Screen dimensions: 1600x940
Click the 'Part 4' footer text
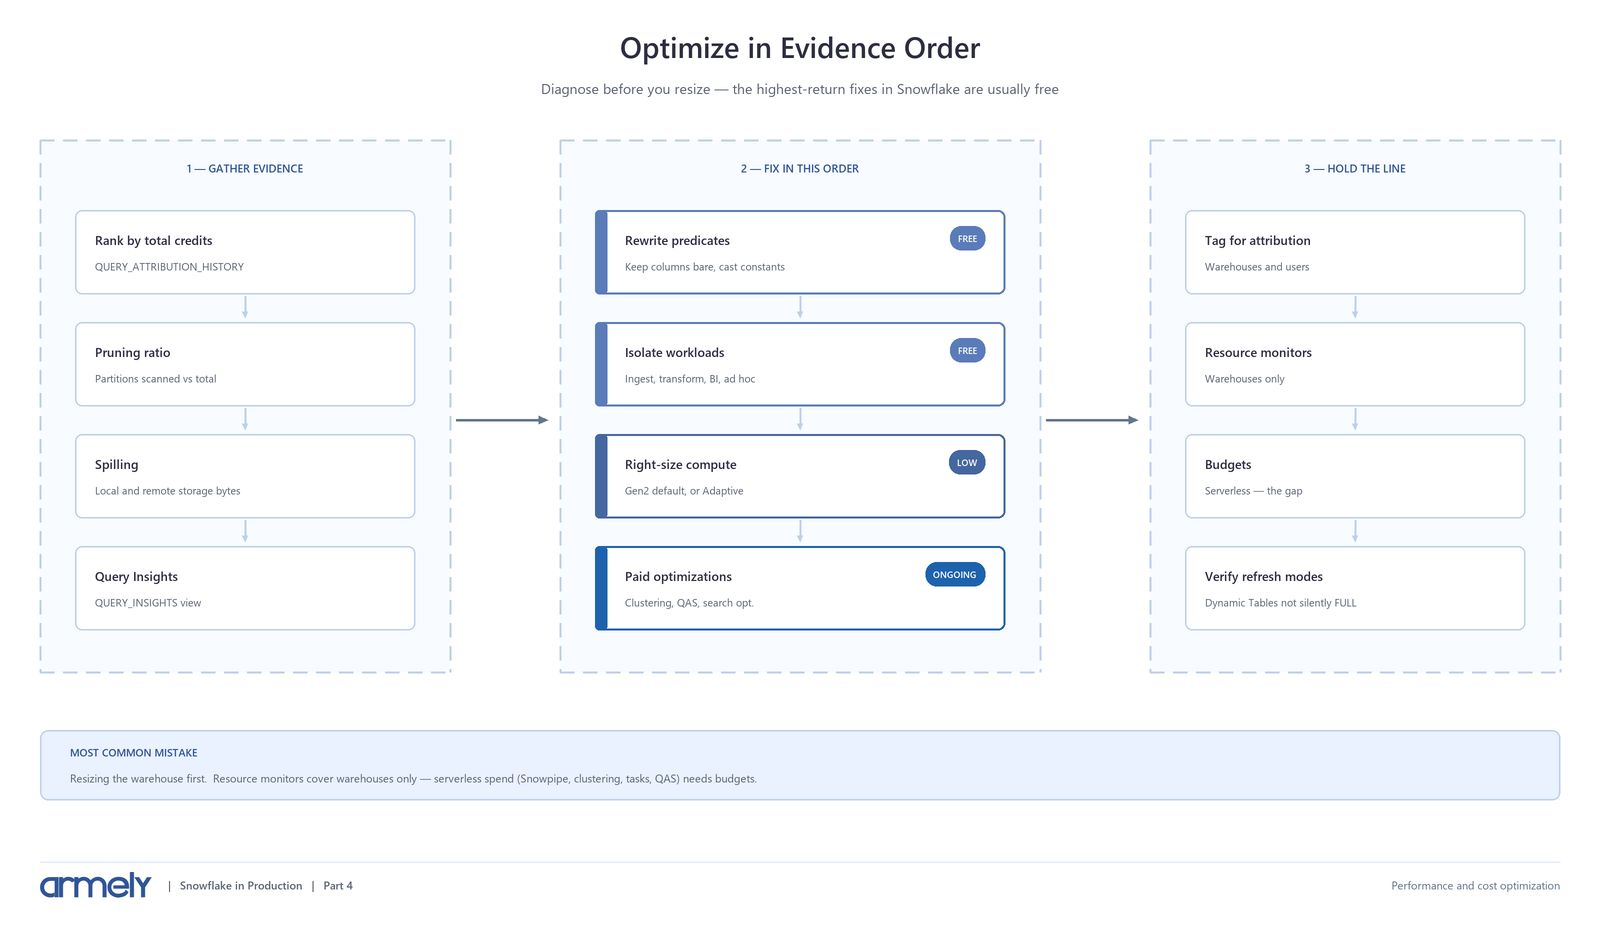[x=338, y=886]
